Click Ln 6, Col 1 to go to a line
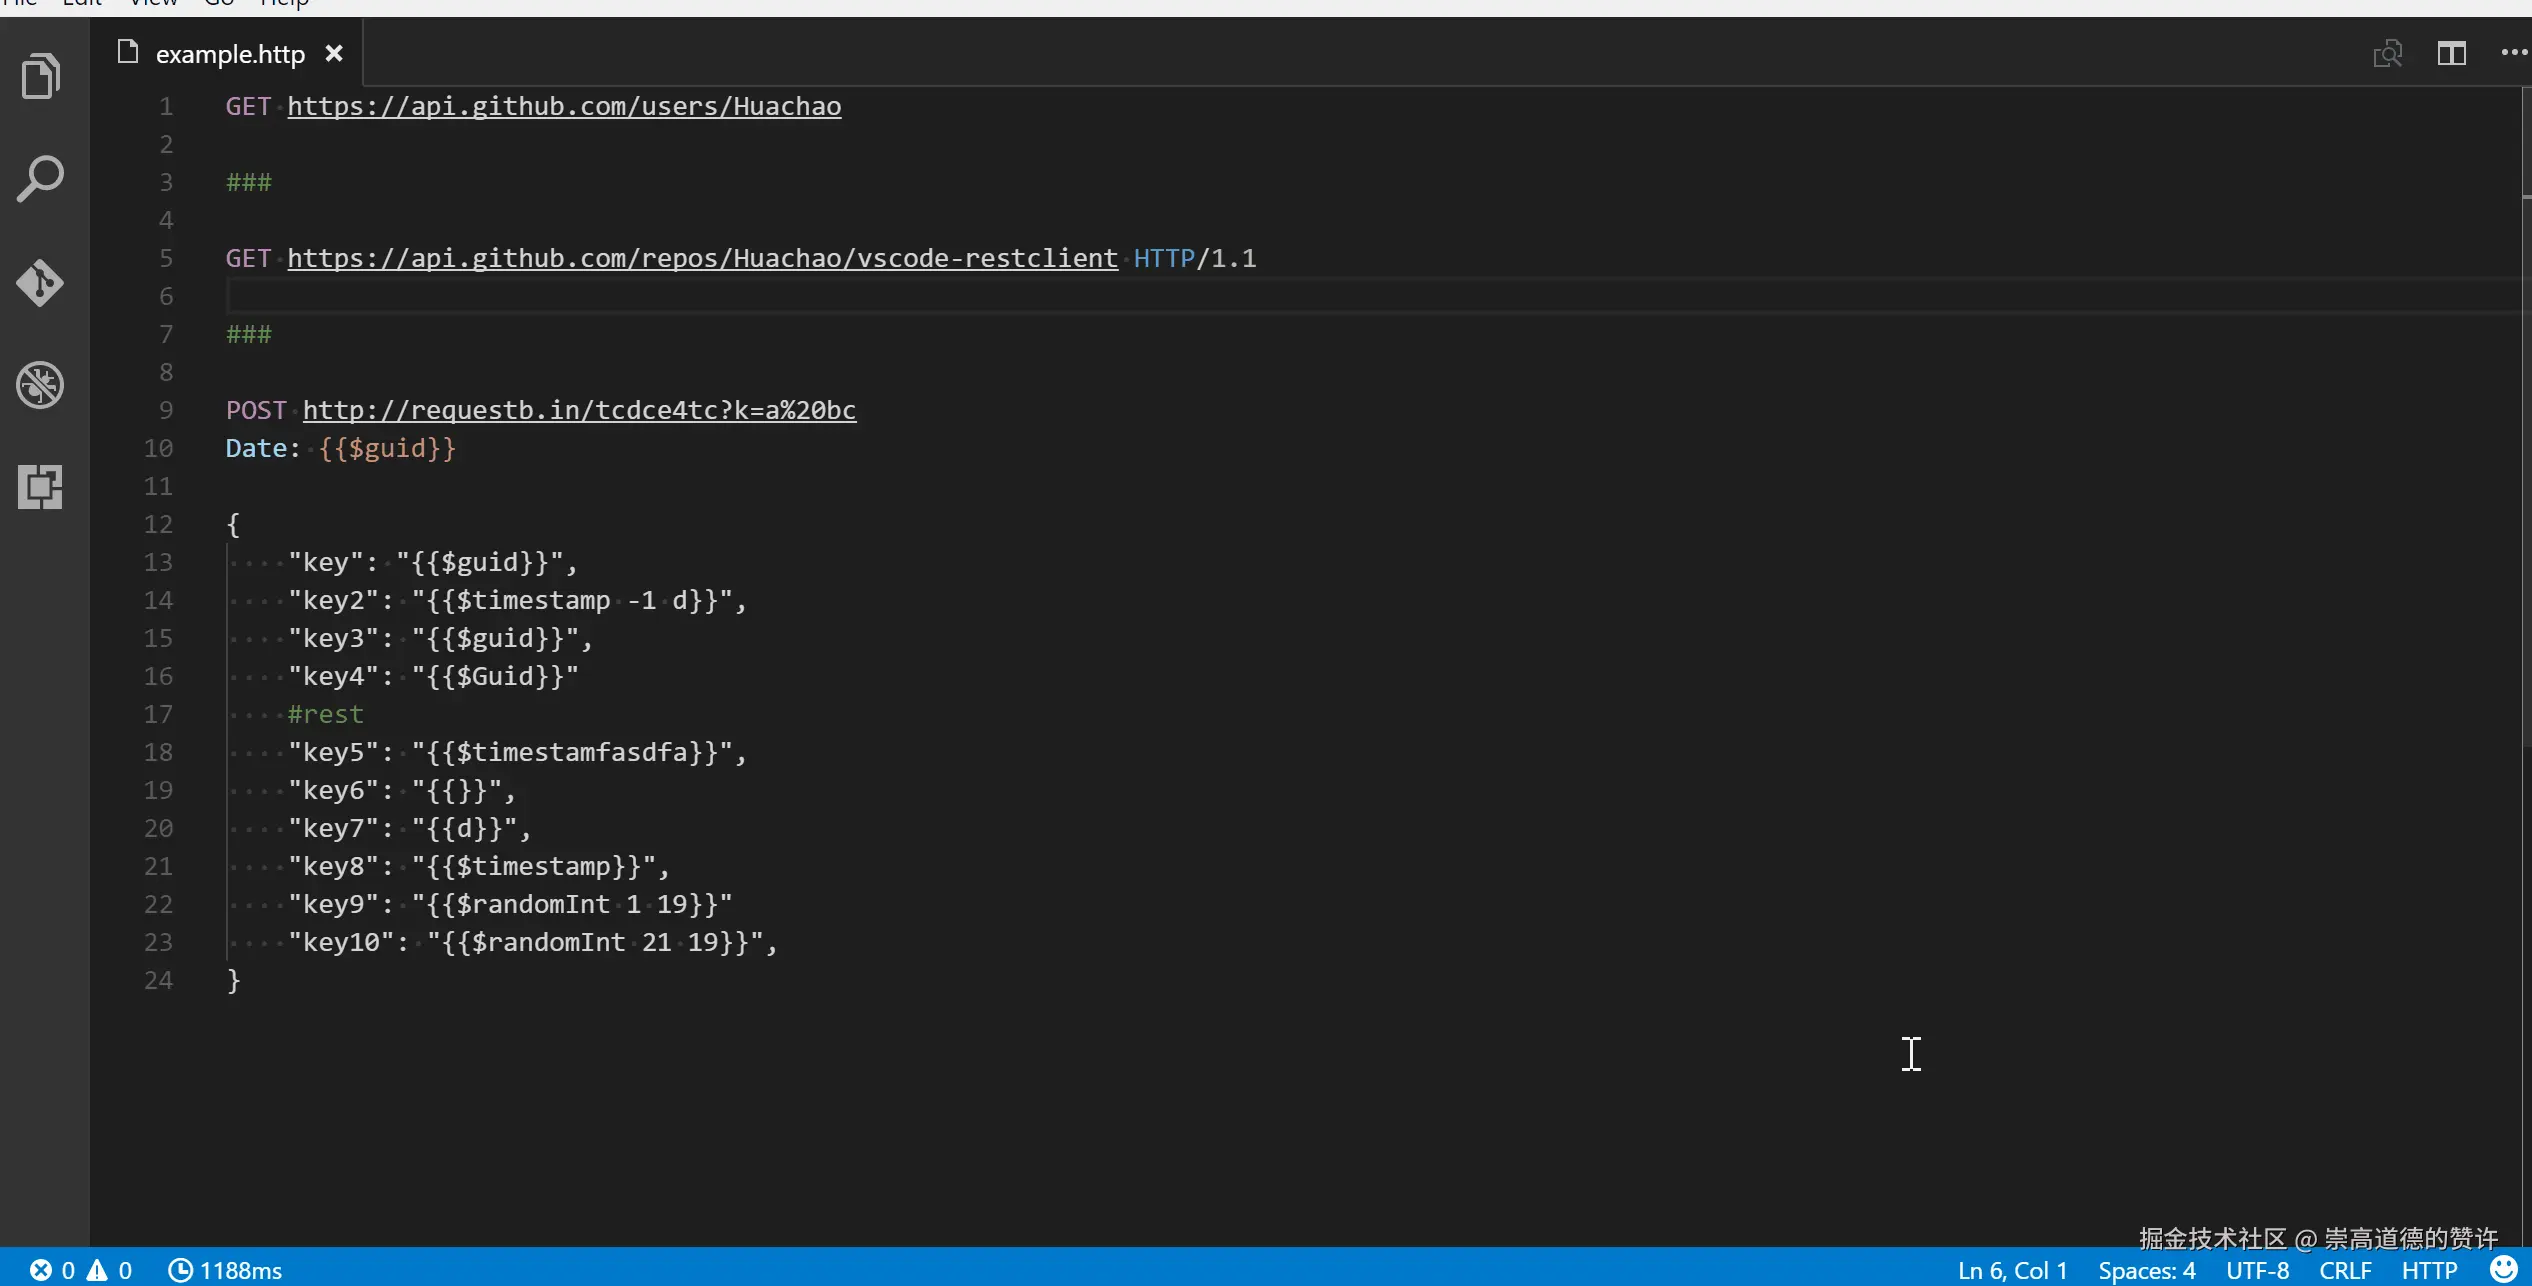Screen dimensions: 2532x1286 [x=2012, y=1270]
